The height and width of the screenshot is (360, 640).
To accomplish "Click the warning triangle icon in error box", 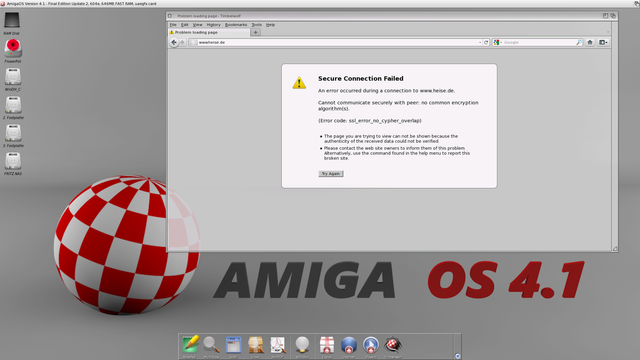I will pos(299,83).
